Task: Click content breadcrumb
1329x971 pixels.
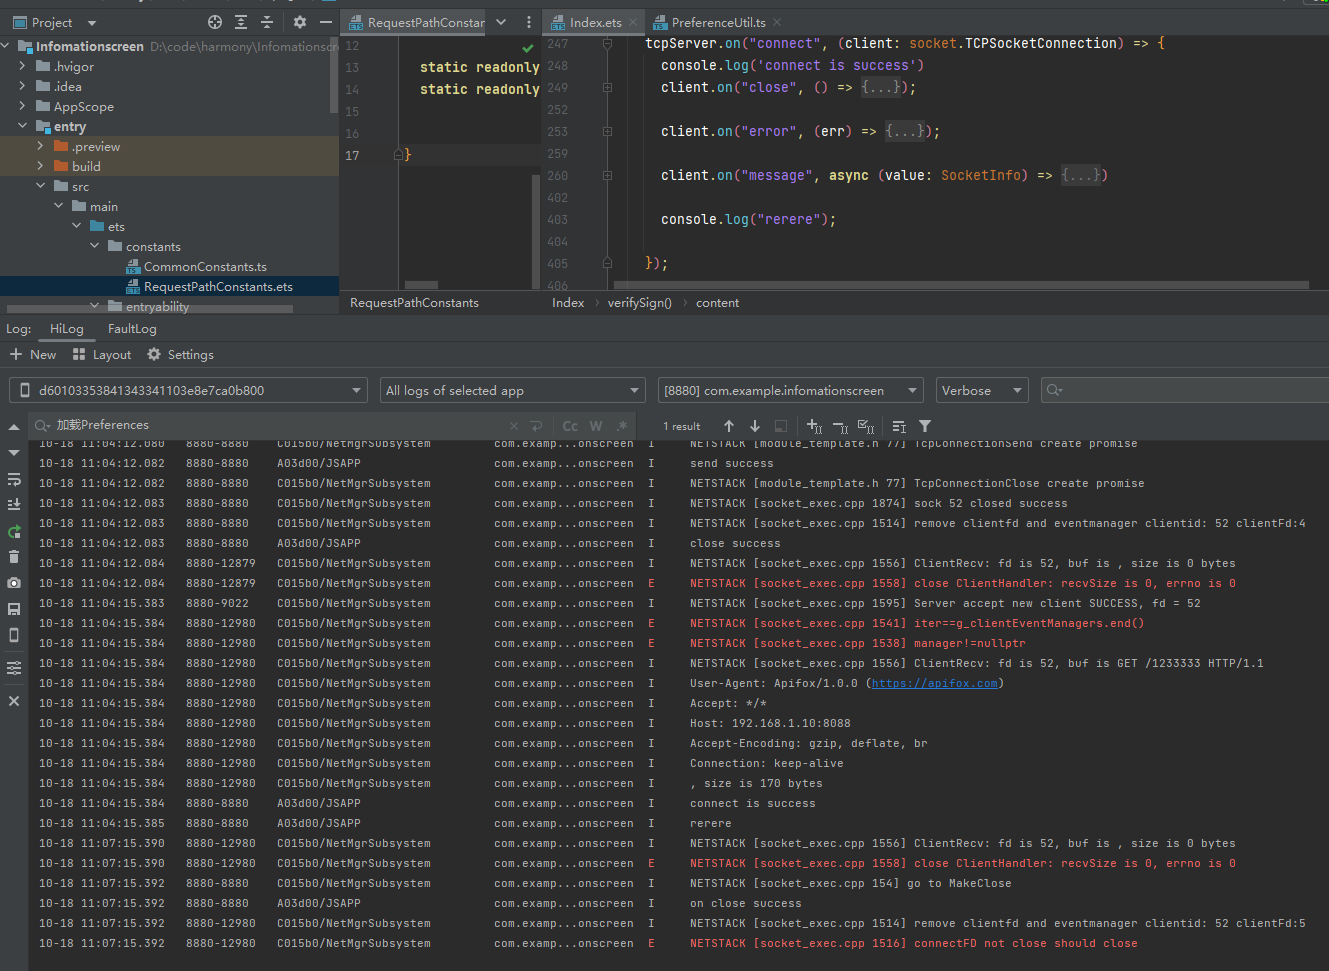Action: click(x=718, y=303)
